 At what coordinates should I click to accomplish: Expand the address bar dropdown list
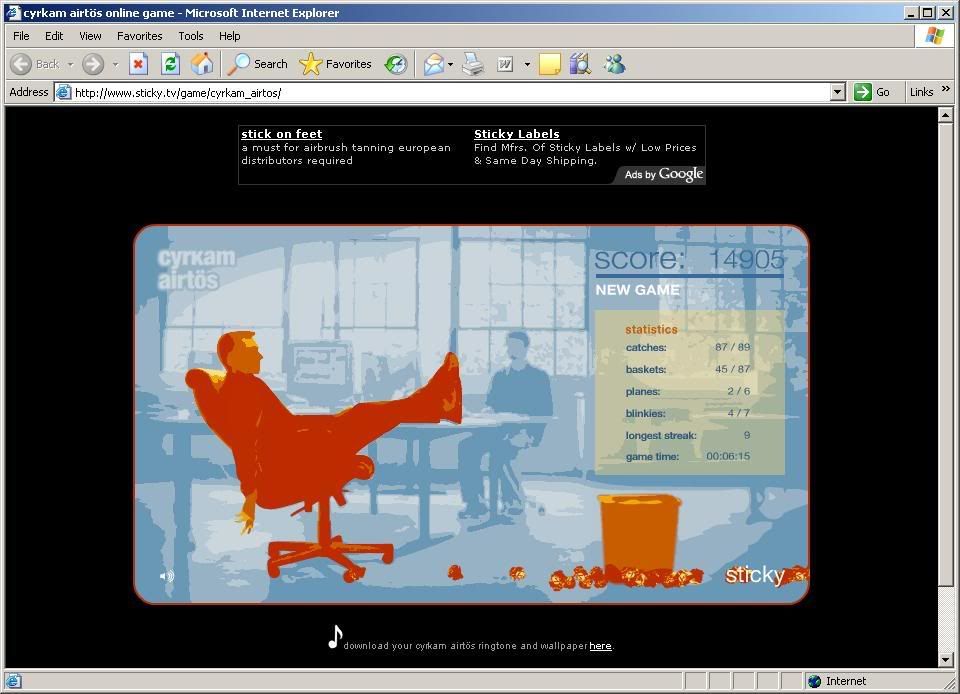coord(838,93)
